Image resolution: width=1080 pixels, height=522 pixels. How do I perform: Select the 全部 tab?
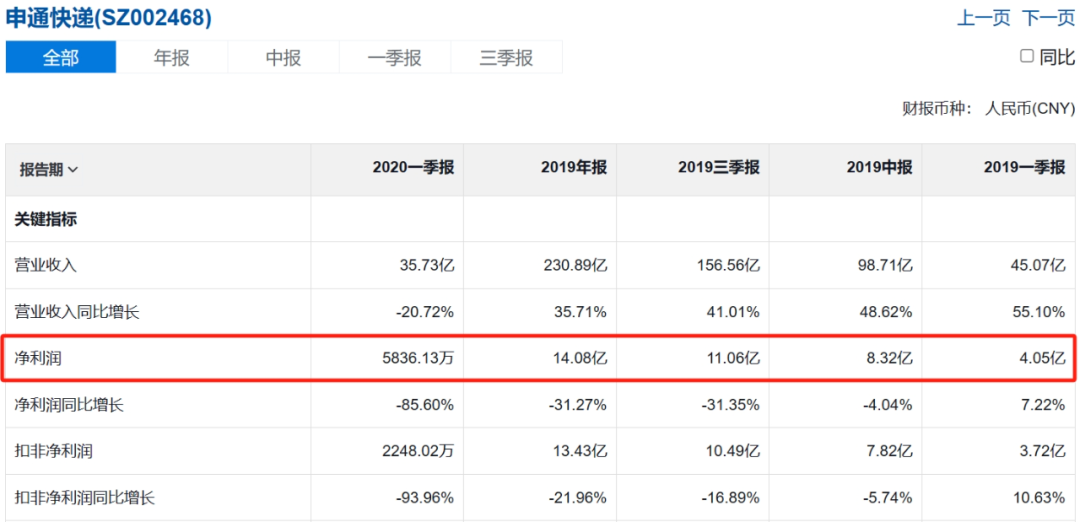click(x=61, y=57)
